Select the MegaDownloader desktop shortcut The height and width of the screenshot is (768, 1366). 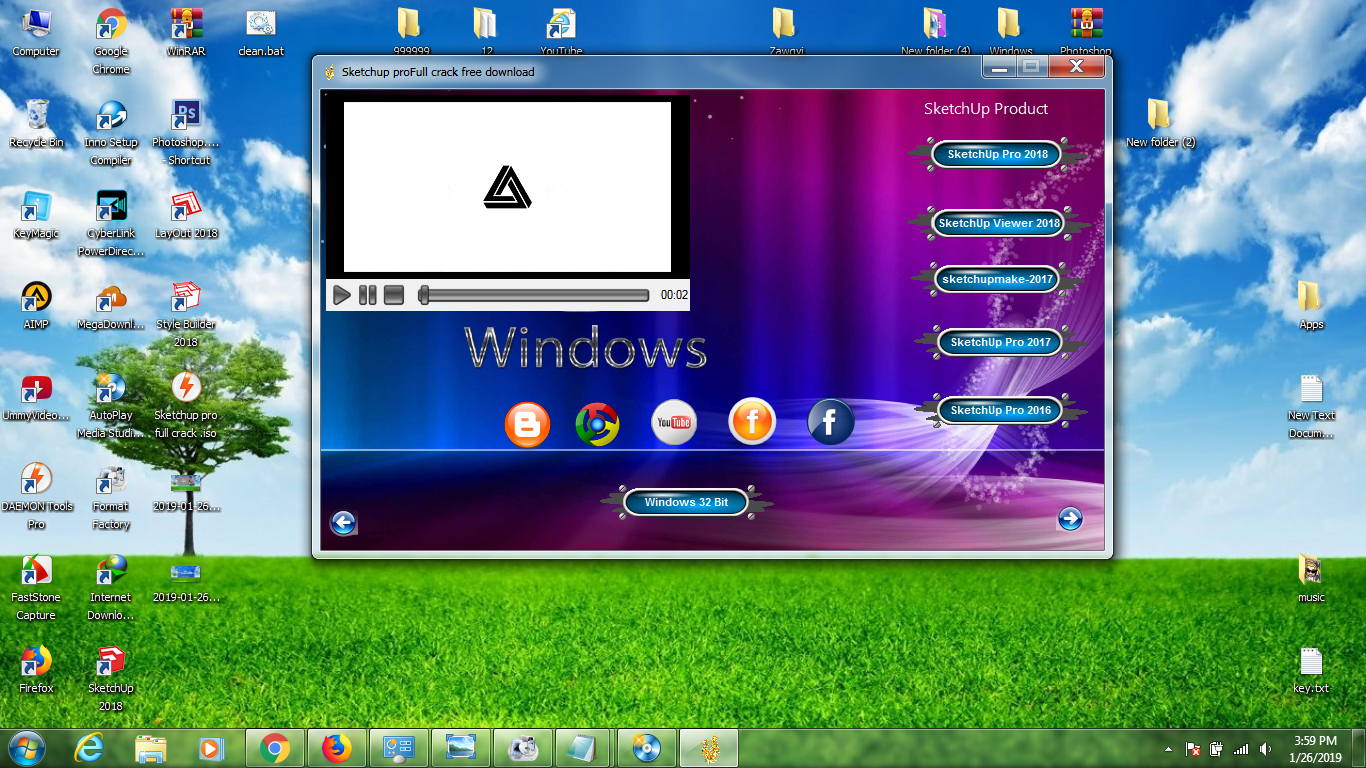point(111,305)
